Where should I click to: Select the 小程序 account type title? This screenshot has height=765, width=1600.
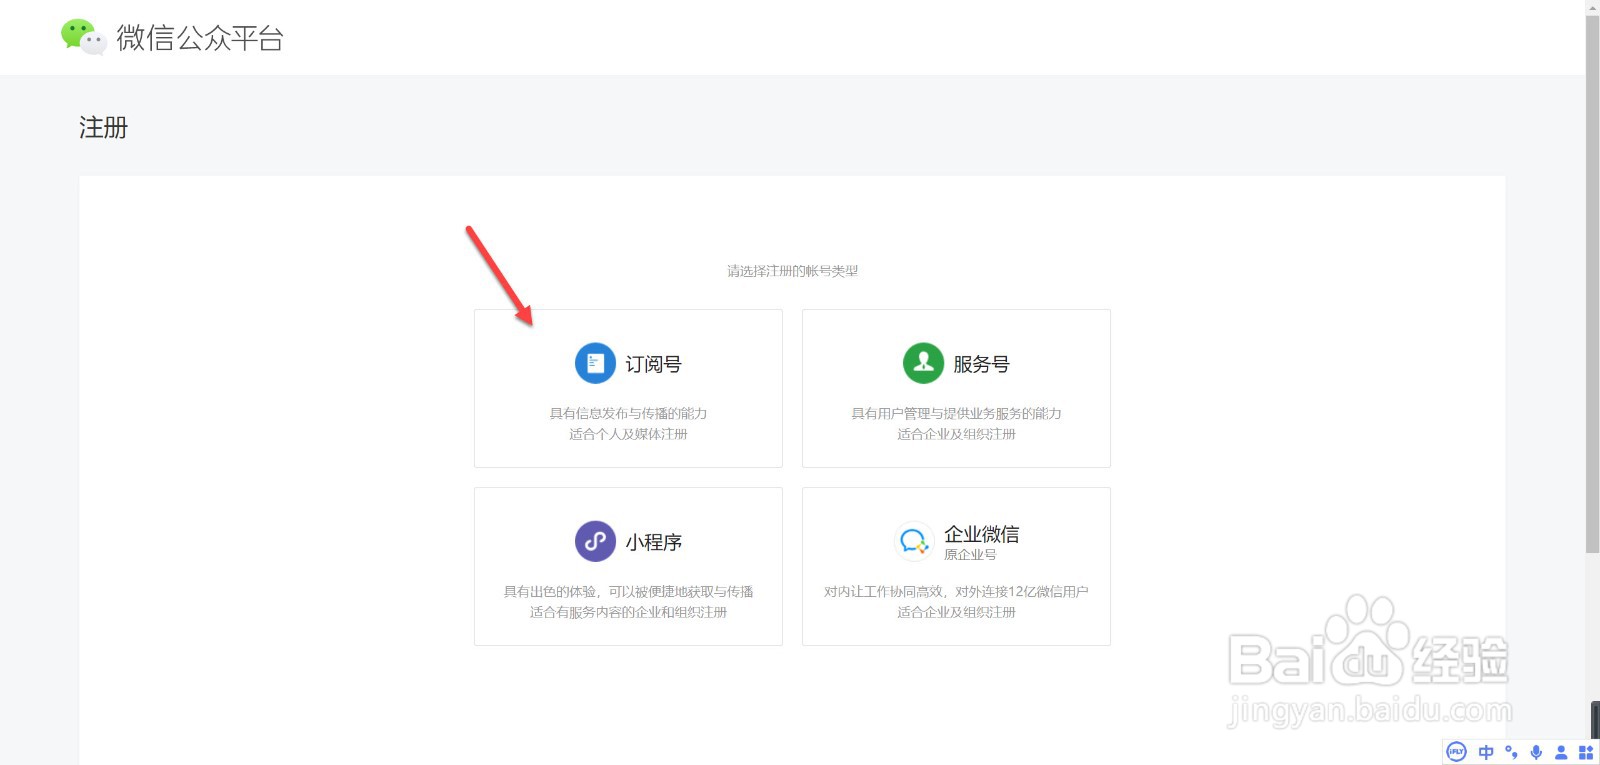pos(653,542)
